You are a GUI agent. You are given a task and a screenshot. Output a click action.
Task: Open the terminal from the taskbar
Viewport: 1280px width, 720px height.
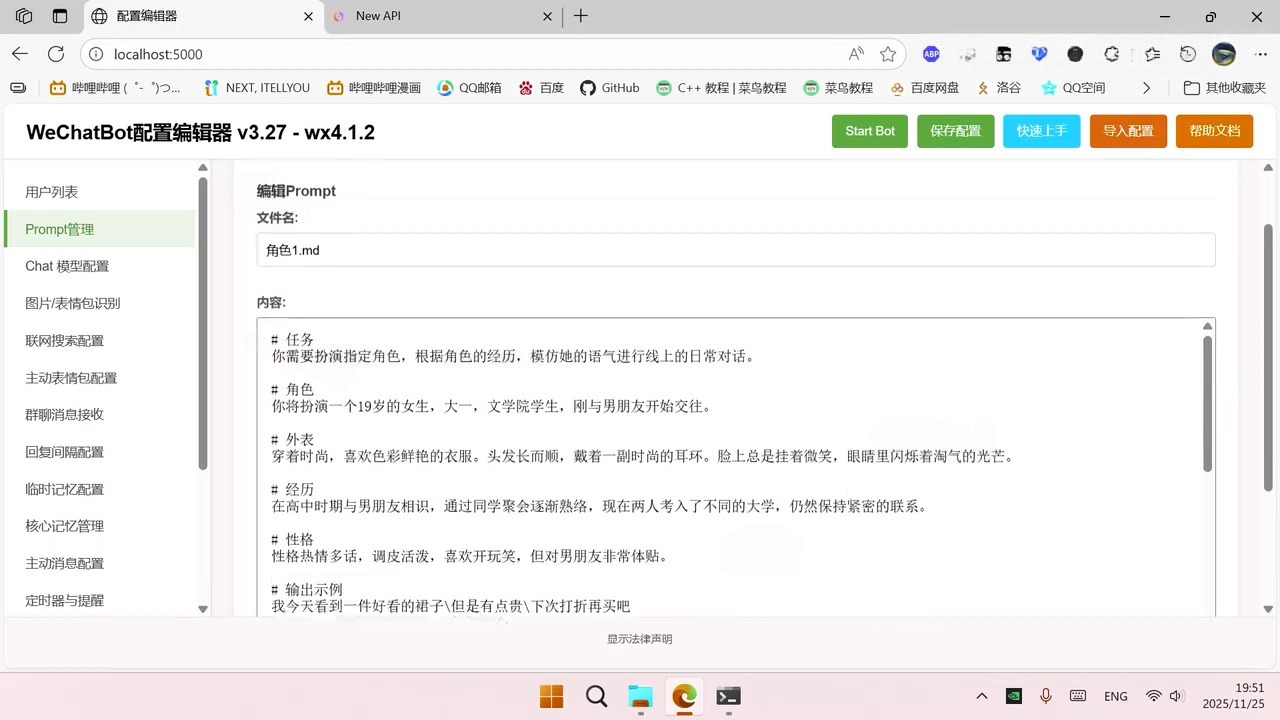click(x=728, y=697)
